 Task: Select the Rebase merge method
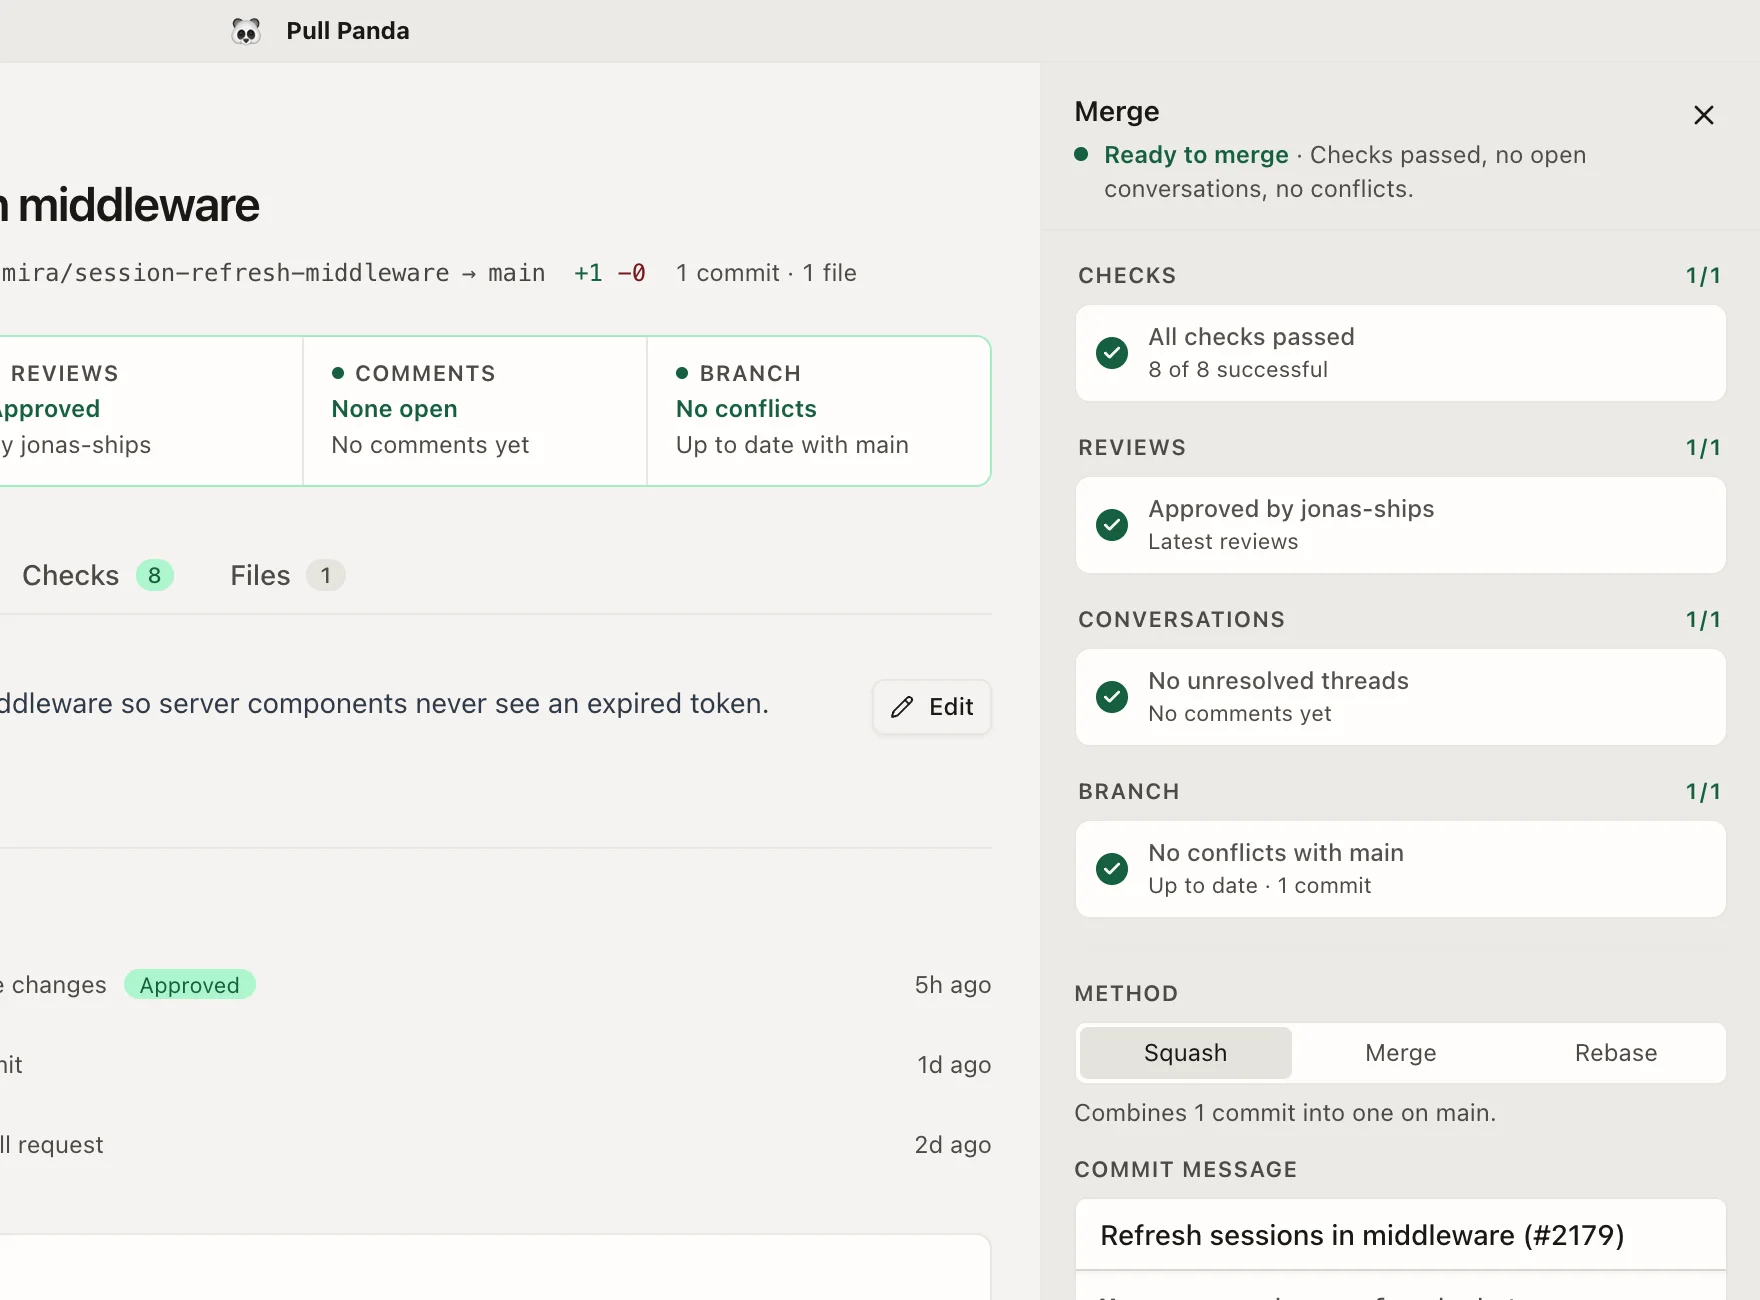coord(1616,1053)
